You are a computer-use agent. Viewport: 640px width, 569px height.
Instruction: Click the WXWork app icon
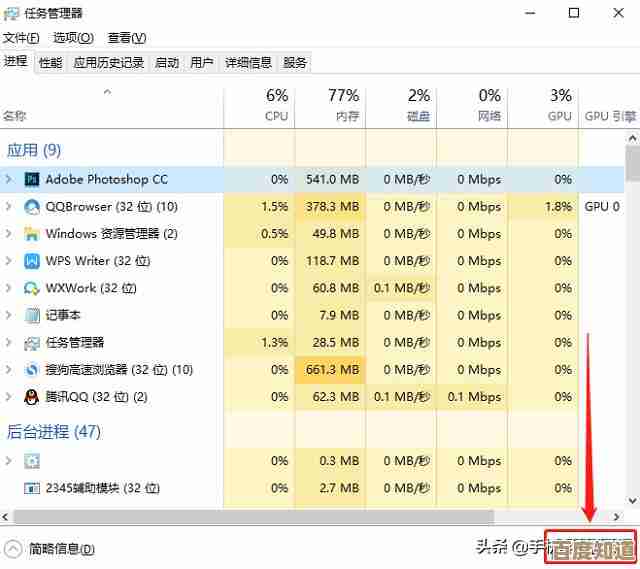pyautogui.click(x=31, y=288)
